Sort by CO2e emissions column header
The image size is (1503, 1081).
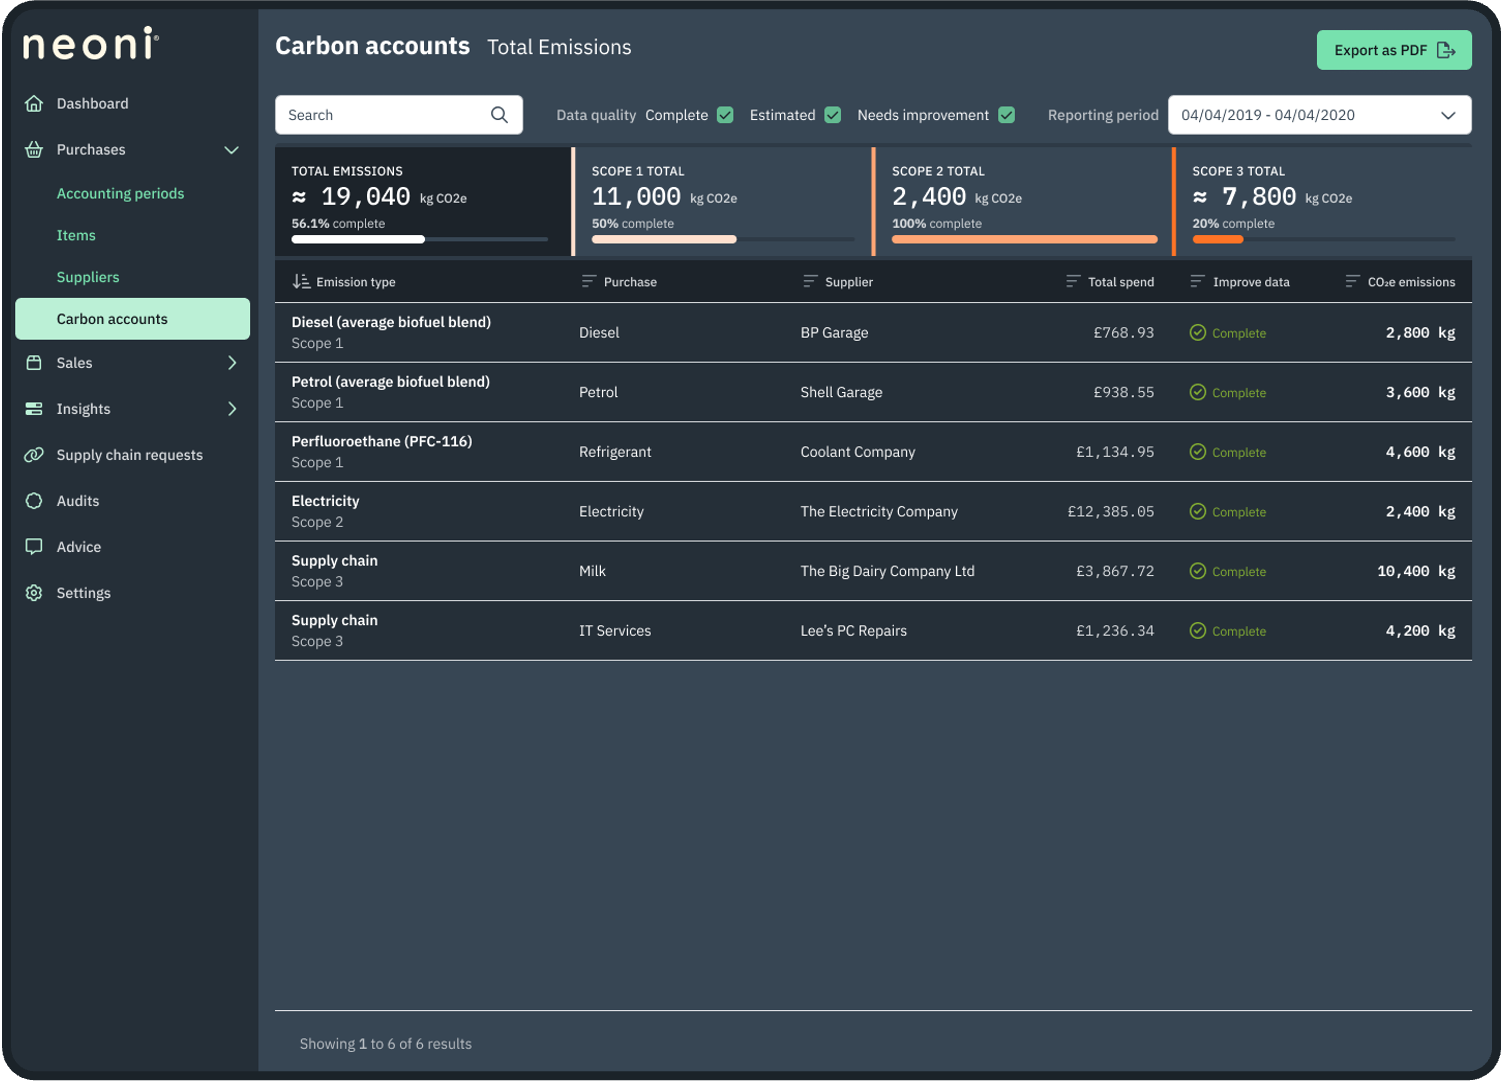coord(1411,282)
